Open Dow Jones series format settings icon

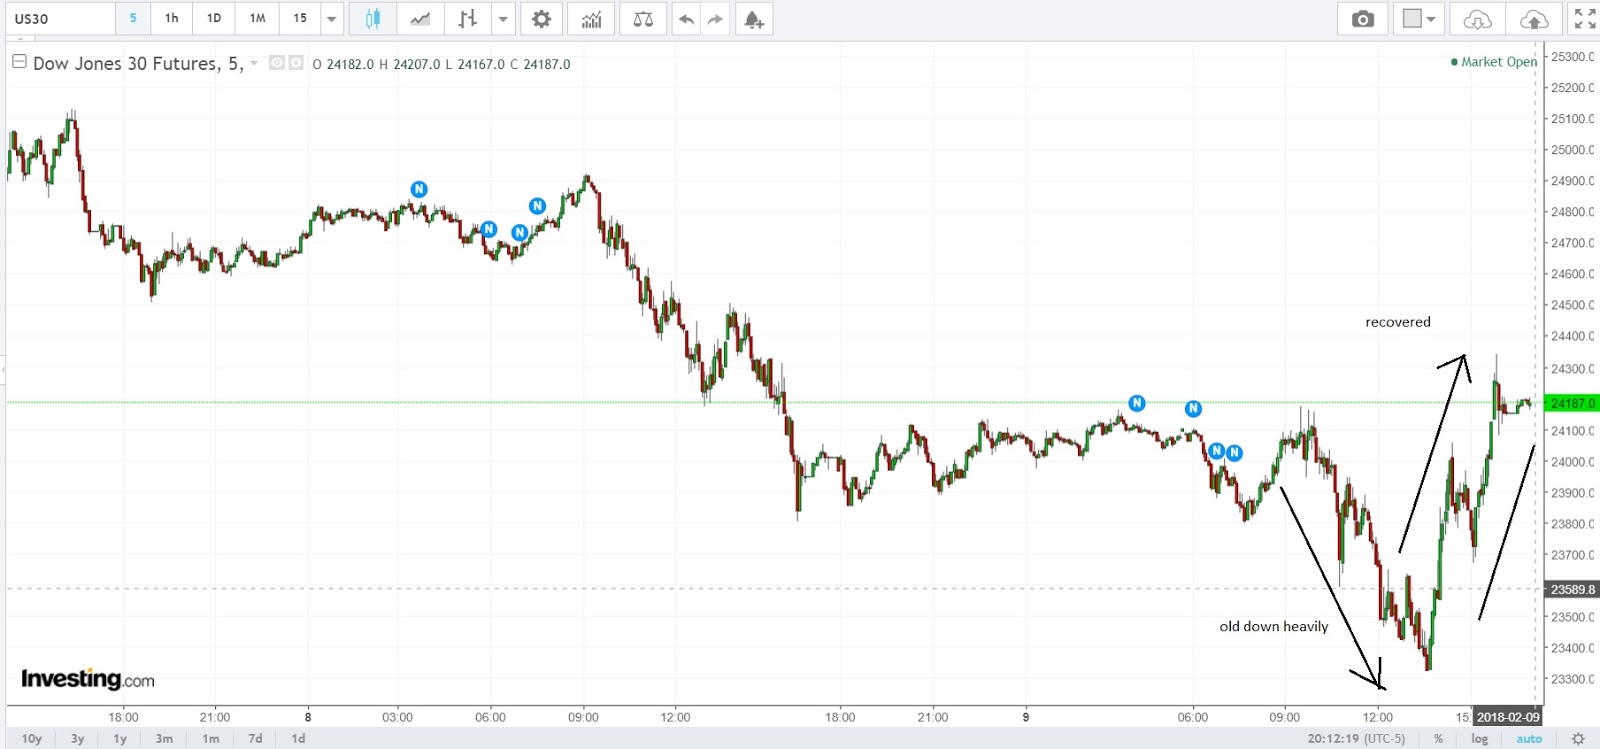296,63
